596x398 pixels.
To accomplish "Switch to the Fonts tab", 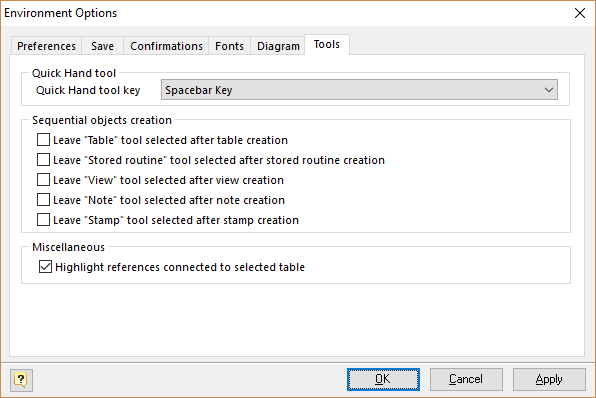I will tap(229, 46).
